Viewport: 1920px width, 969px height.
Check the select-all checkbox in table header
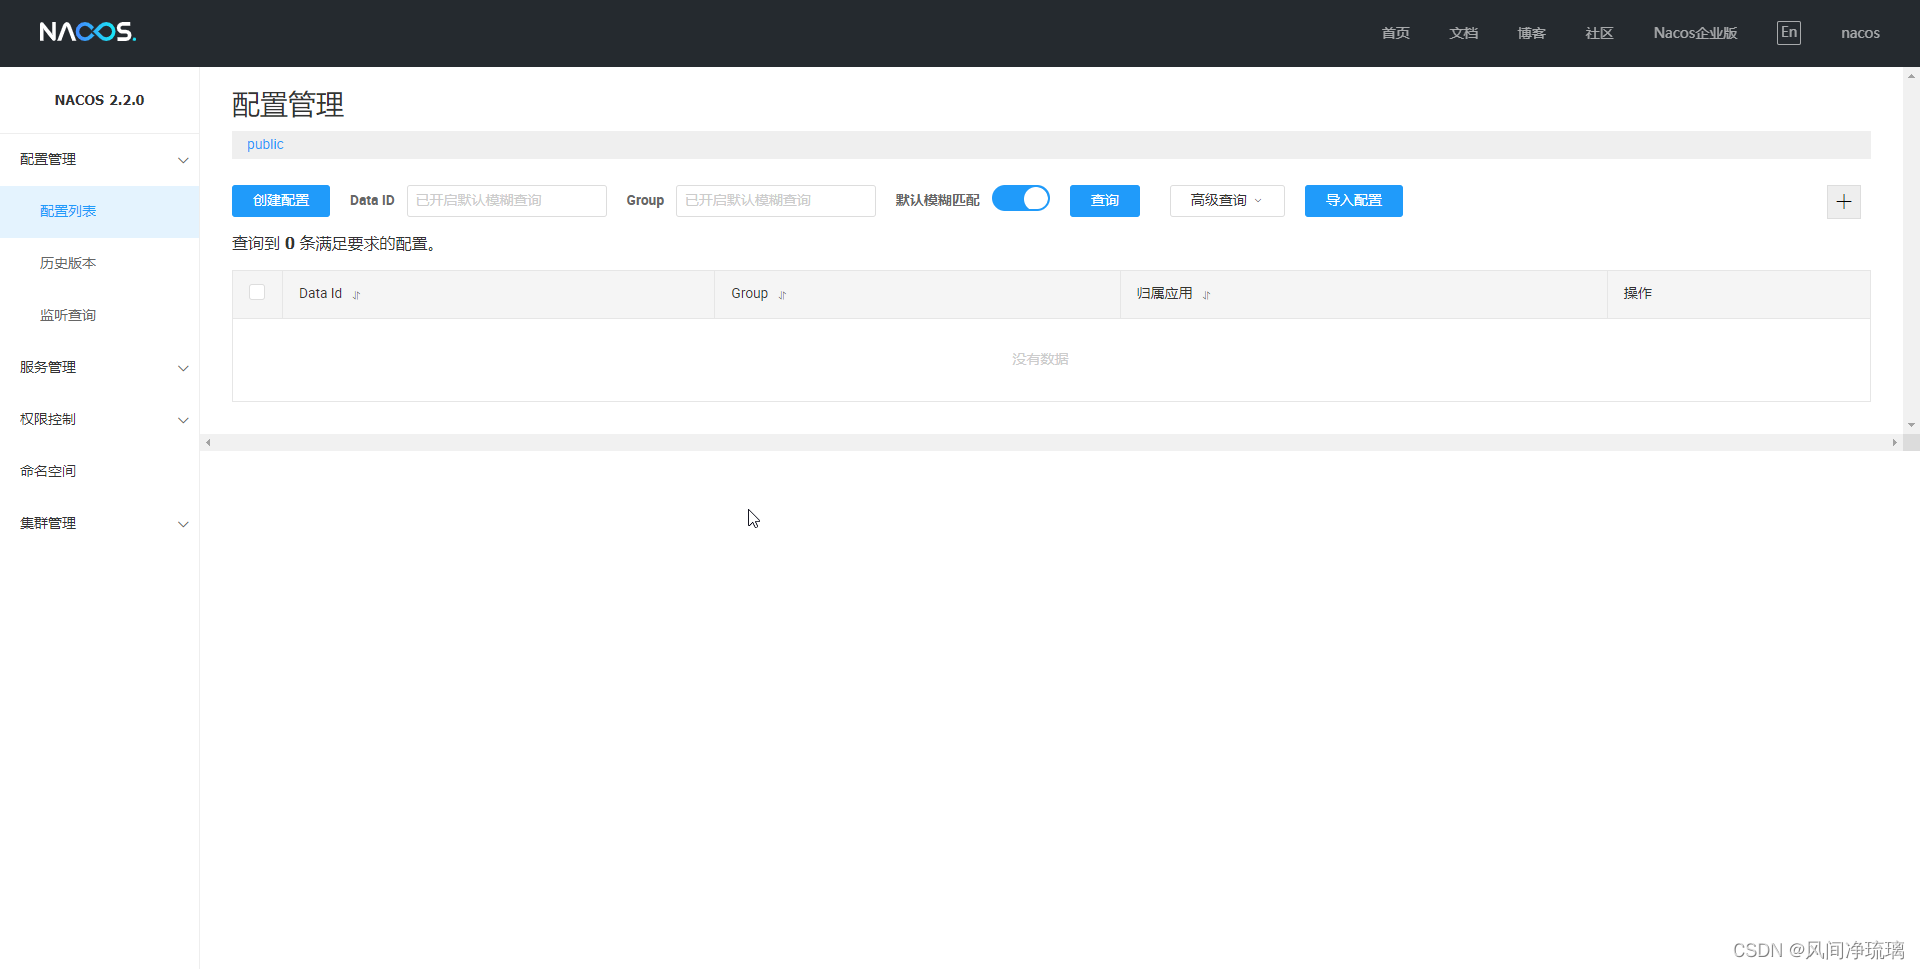click(x=257, y=292)
